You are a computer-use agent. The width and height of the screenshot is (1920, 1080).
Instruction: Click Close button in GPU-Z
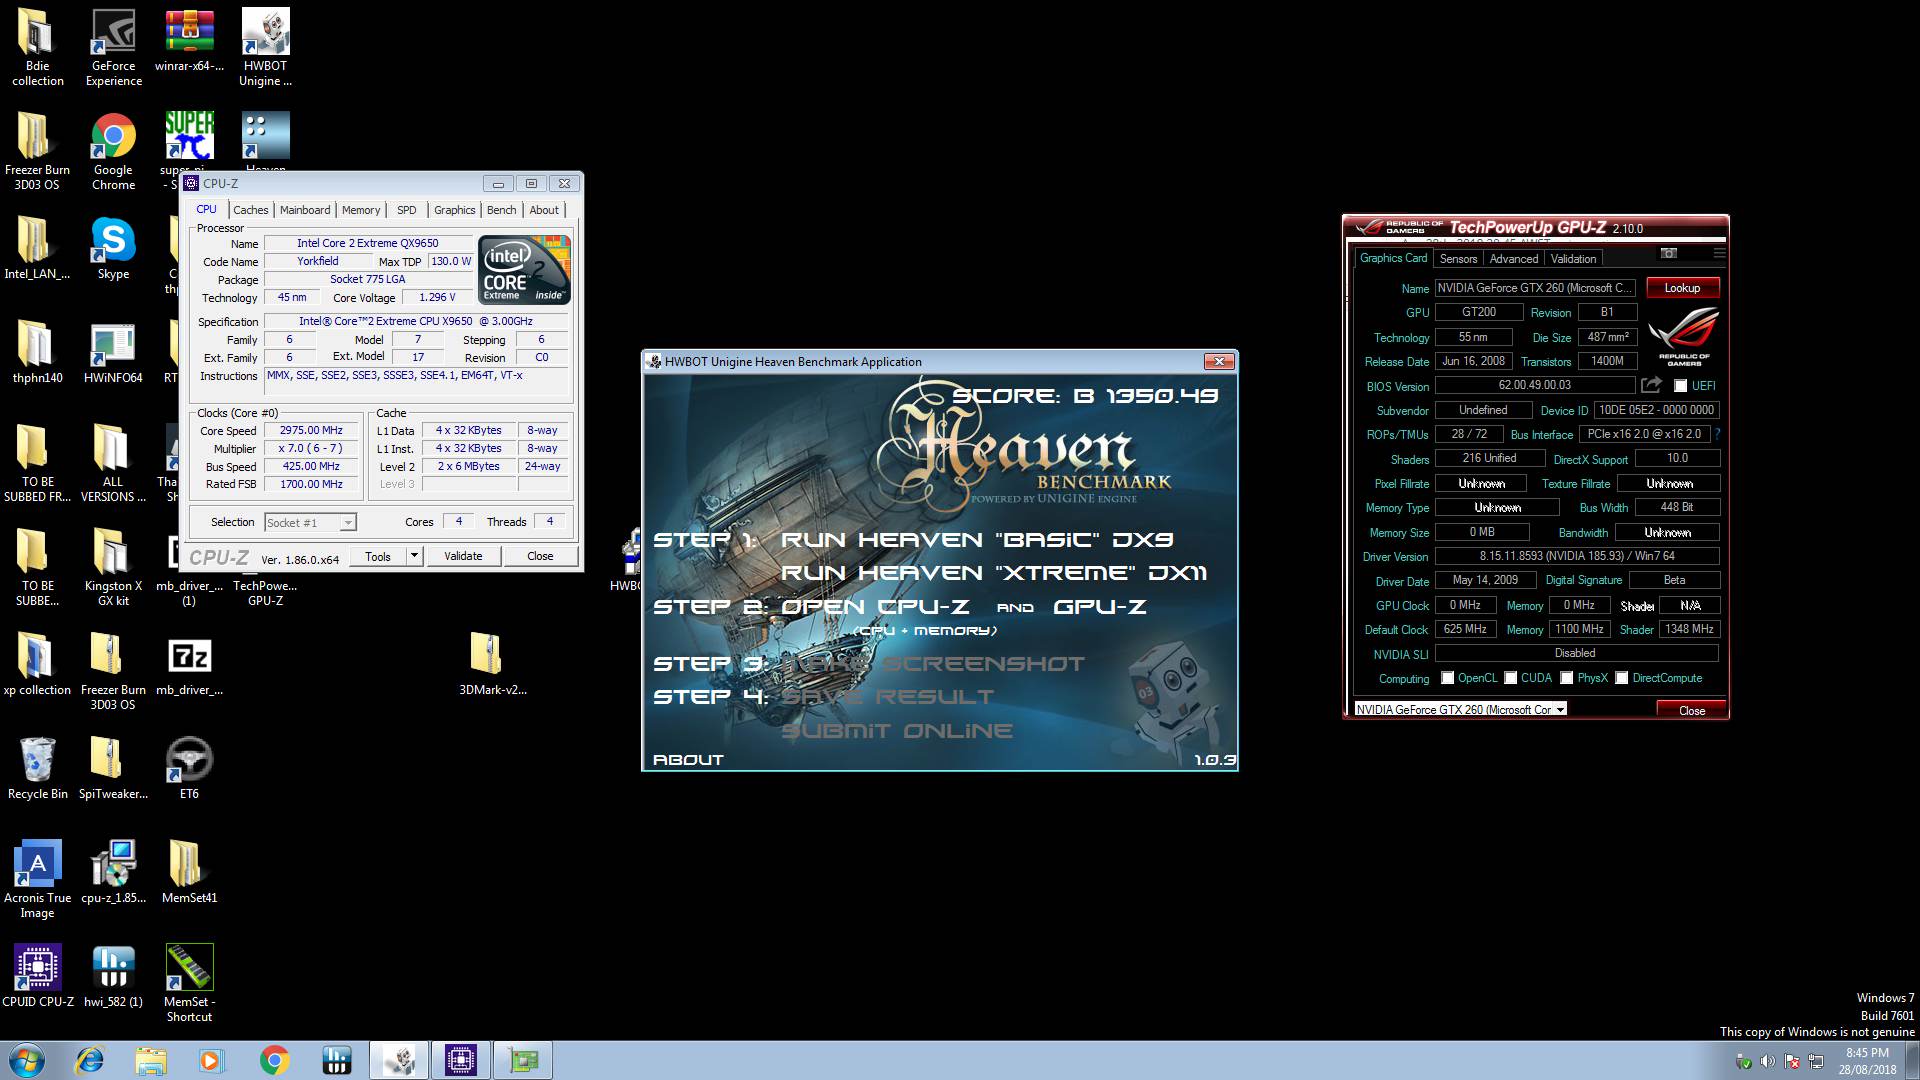coord(1691,710)
